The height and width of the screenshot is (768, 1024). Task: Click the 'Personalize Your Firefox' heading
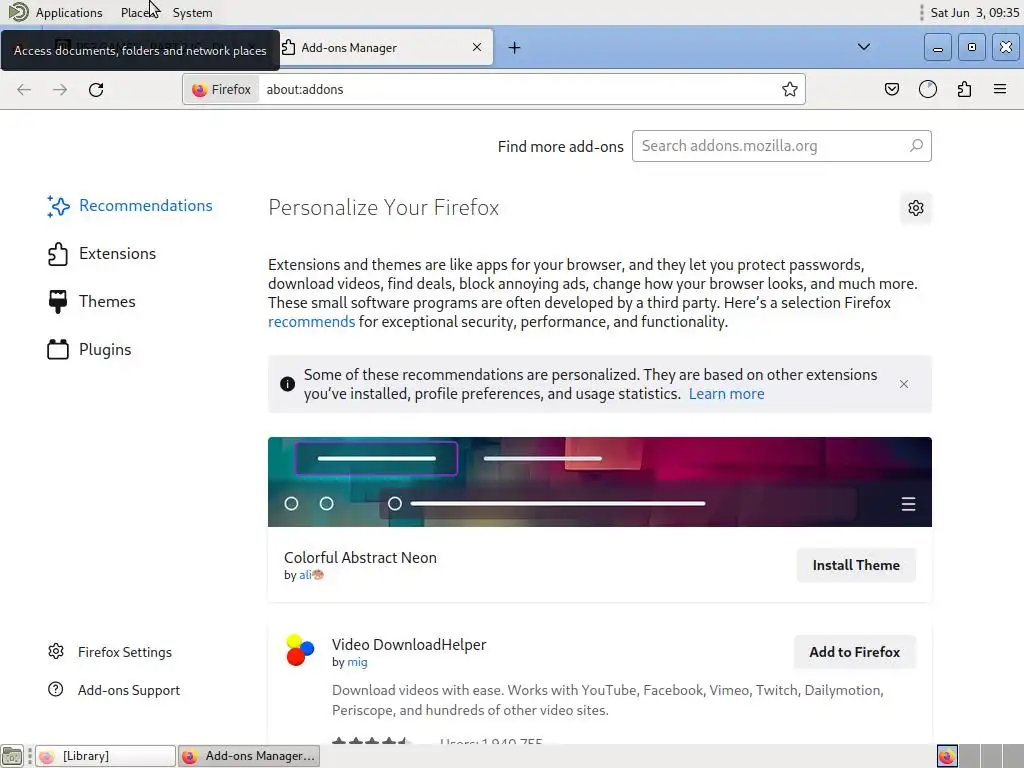coord(383,208)
